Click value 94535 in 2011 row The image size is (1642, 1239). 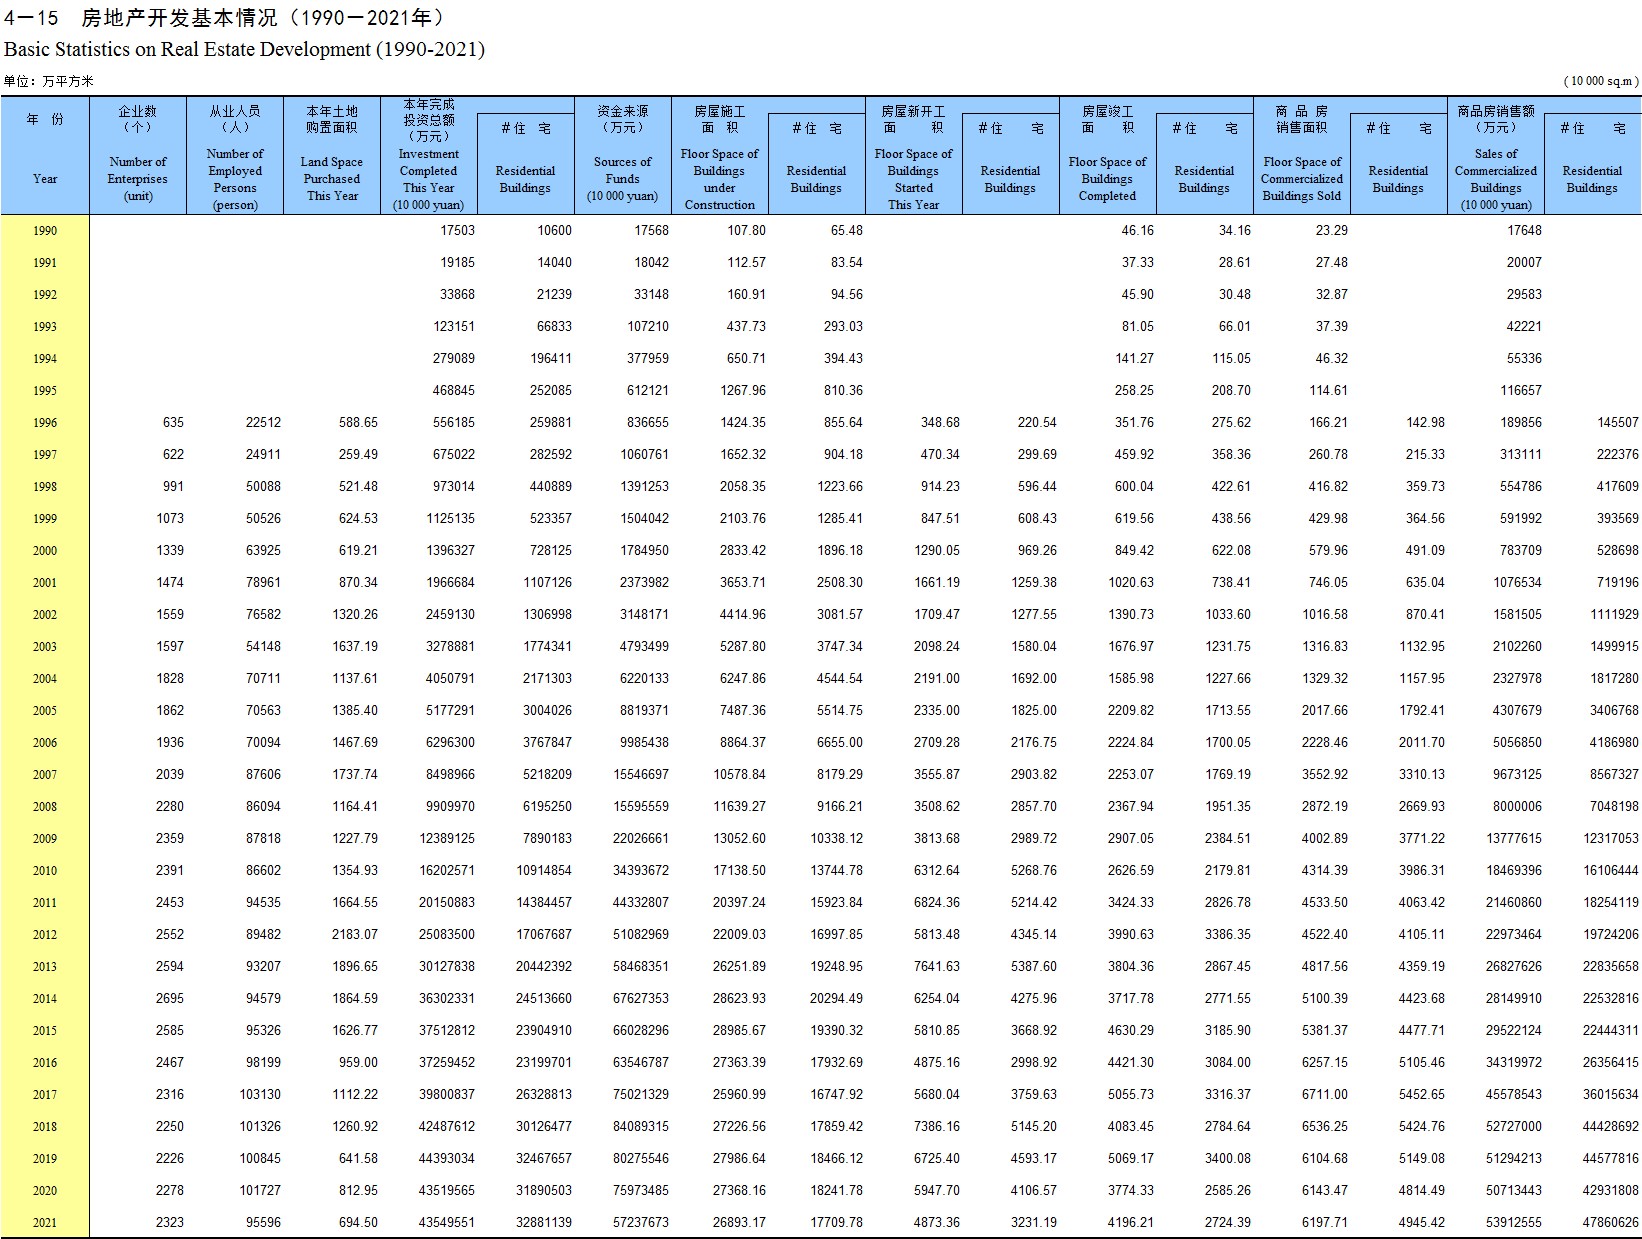click(x=263, y=902)
